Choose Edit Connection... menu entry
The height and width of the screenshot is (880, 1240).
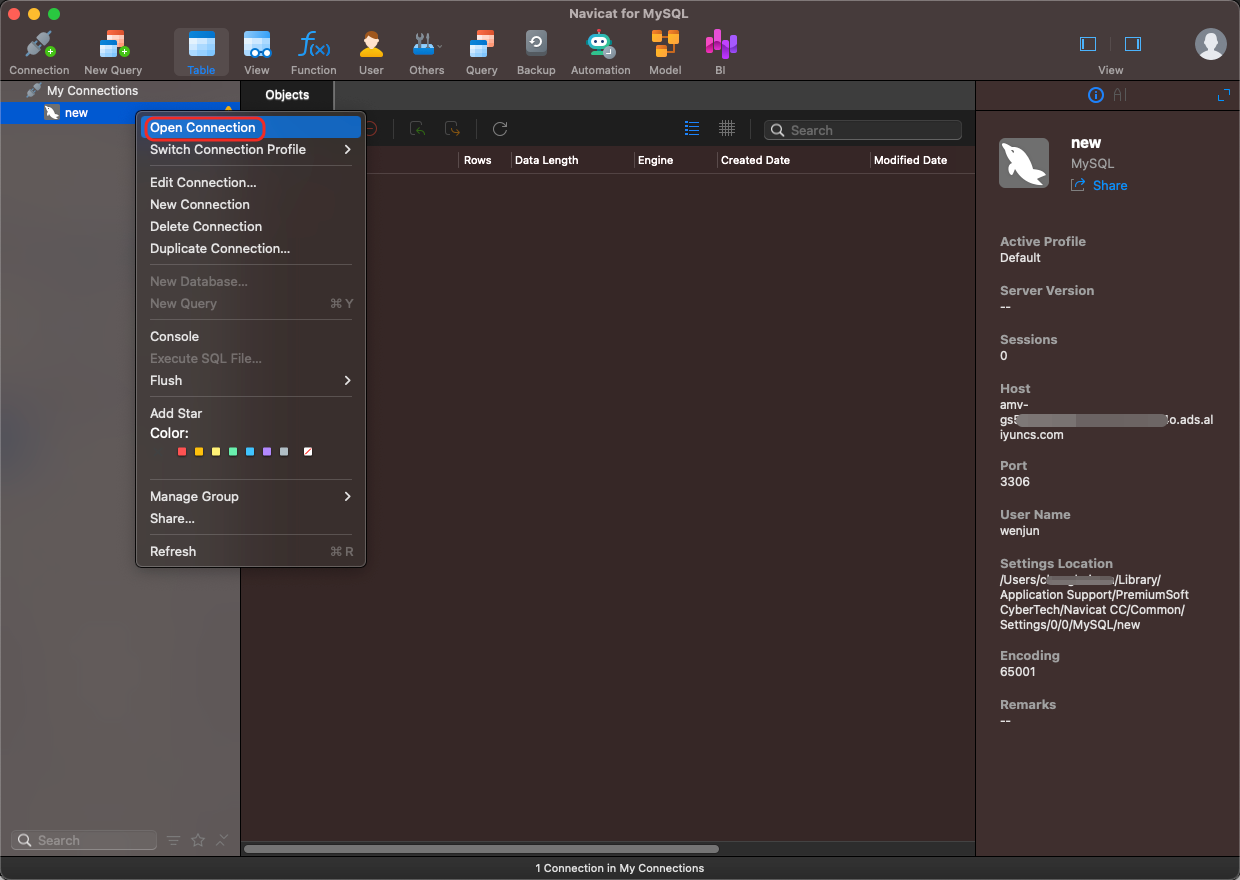(251, 182)
